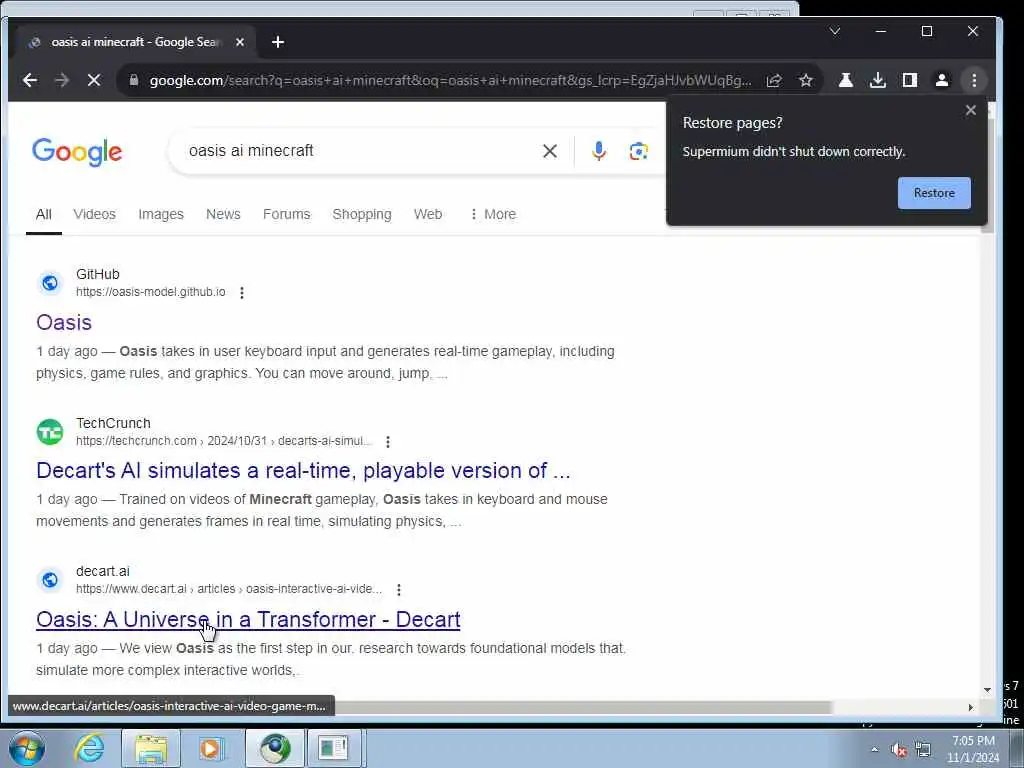Switch to Web results
The height and width of the screenshot is (768, 1024).
tap(428, 214)
